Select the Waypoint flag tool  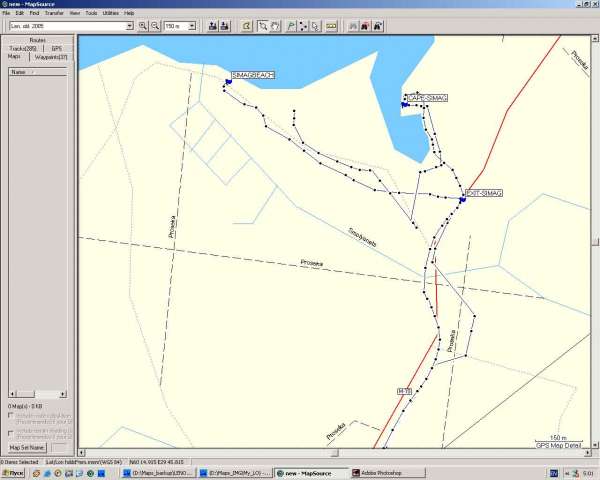[290, 25]
